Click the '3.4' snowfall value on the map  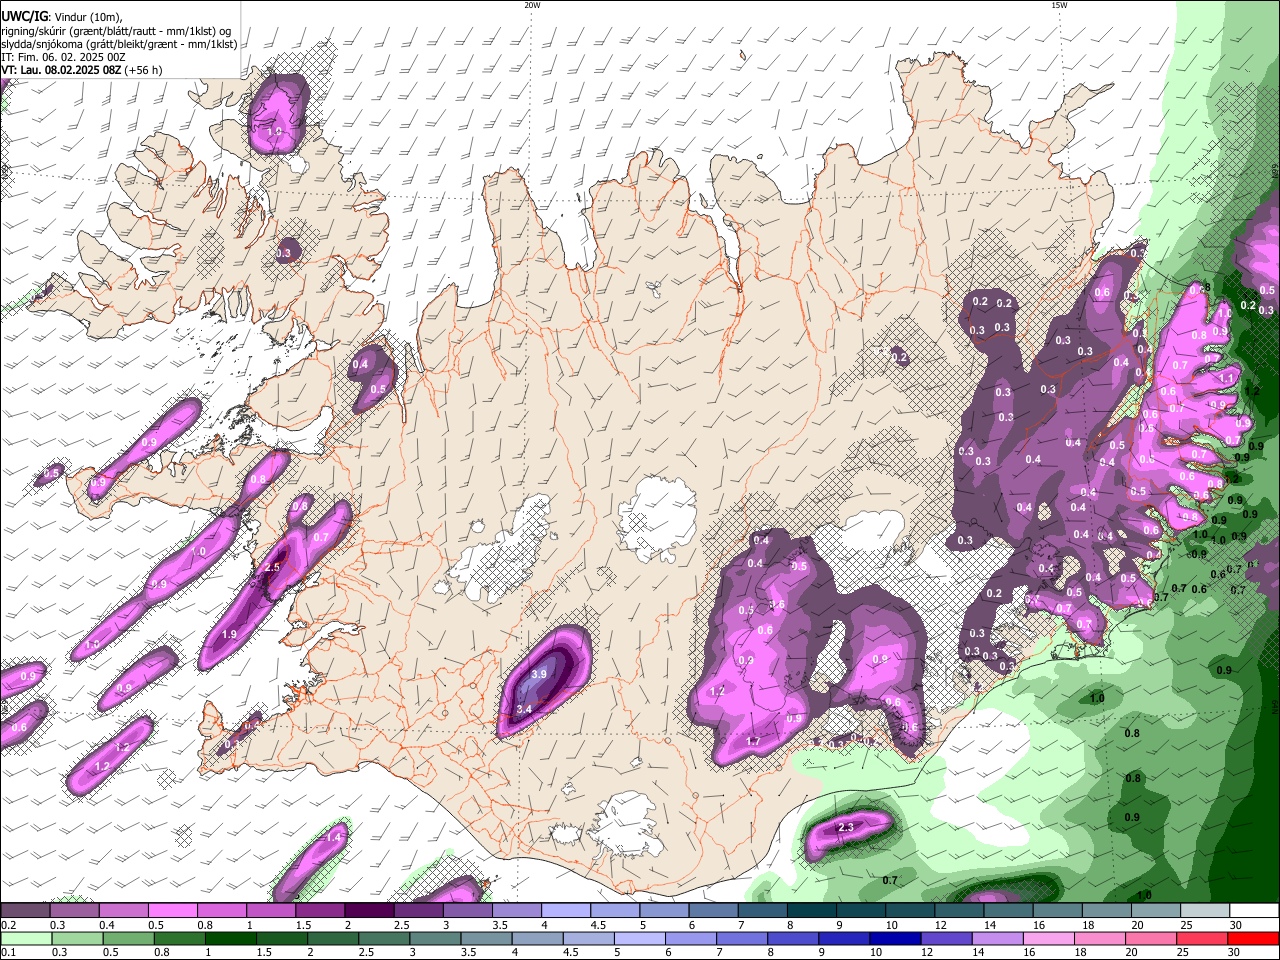(x=524, y=709)
